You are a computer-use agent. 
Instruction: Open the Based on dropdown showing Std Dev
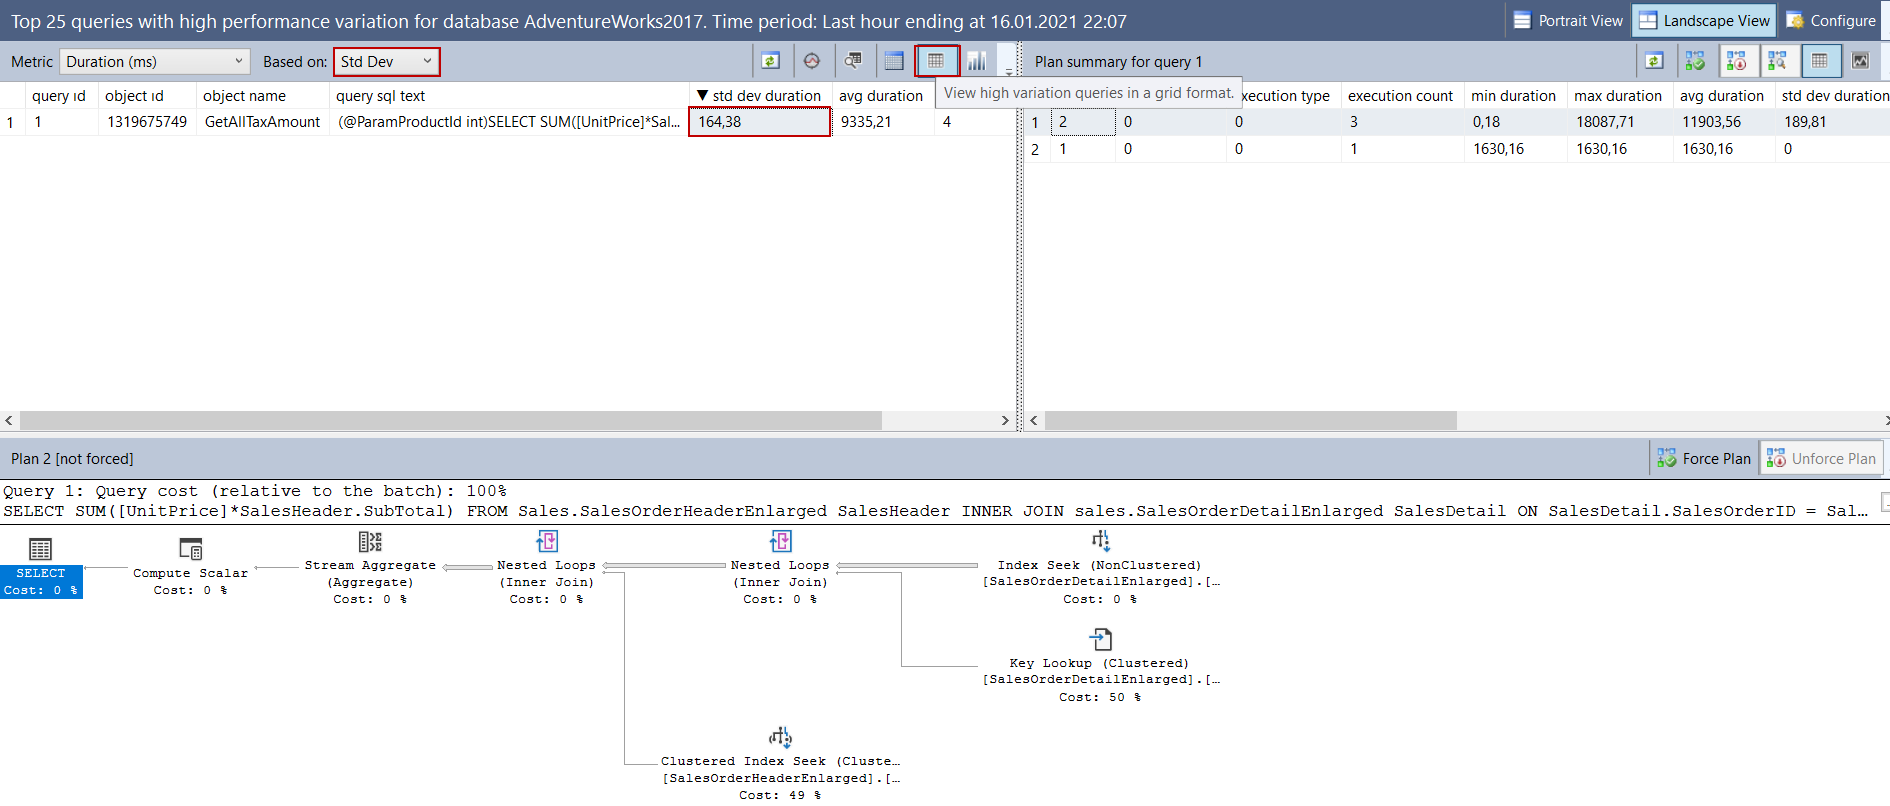[386, 61]
